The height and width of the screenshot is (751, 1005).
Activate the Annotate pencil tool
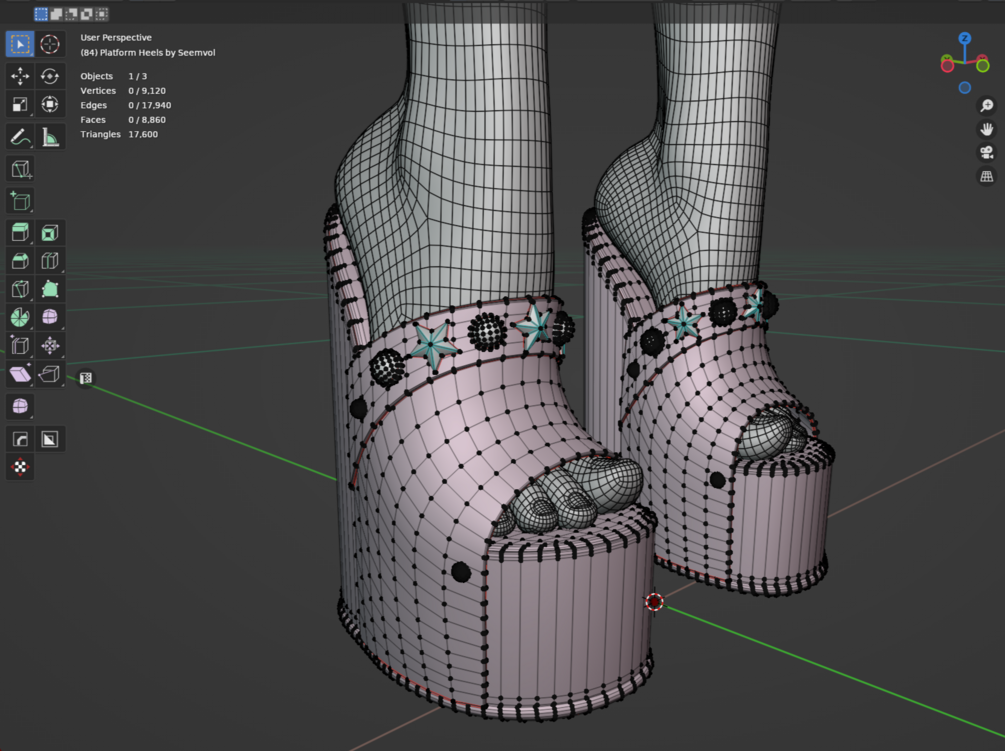(x=20, y=136)
